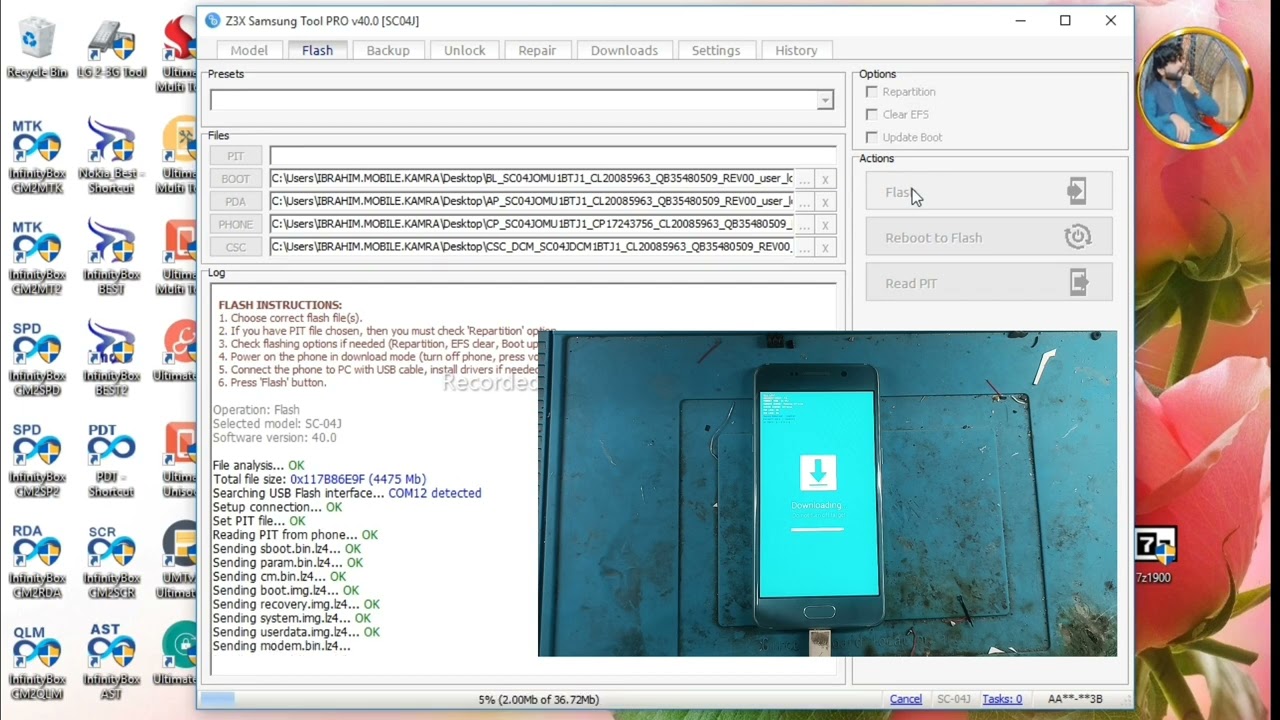Browse for CSC file with ellipsis button
This screenshot has width=1280, height=720.
point(804,248)
